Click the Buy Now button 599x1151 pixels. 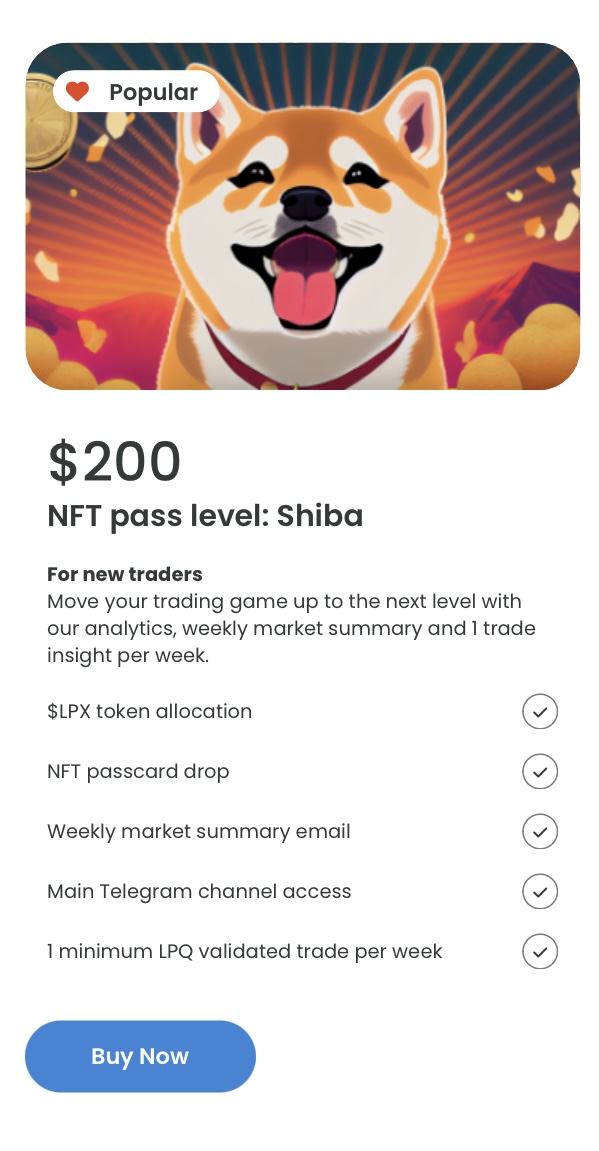(x=140, y=1056)
